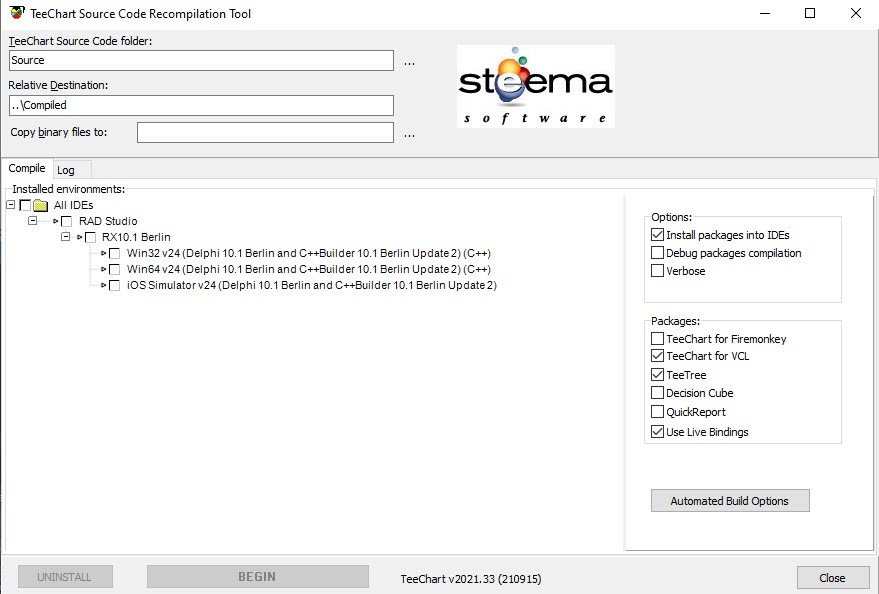The height and width of the screenshot is (594, 879).
Task: Click the TeeChart app icon in title bar
Action: coord(17,13)
